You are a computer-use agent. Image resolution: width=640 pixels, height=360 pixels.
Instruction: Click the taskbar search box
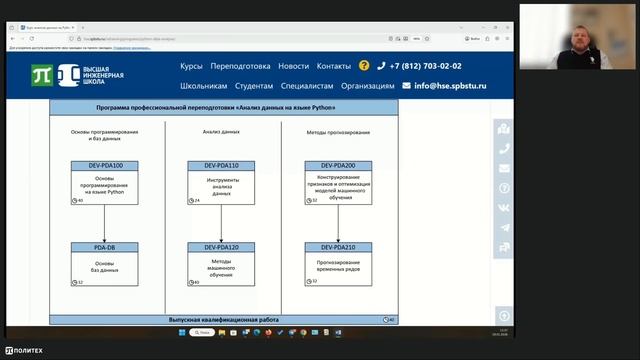[202, 333]
